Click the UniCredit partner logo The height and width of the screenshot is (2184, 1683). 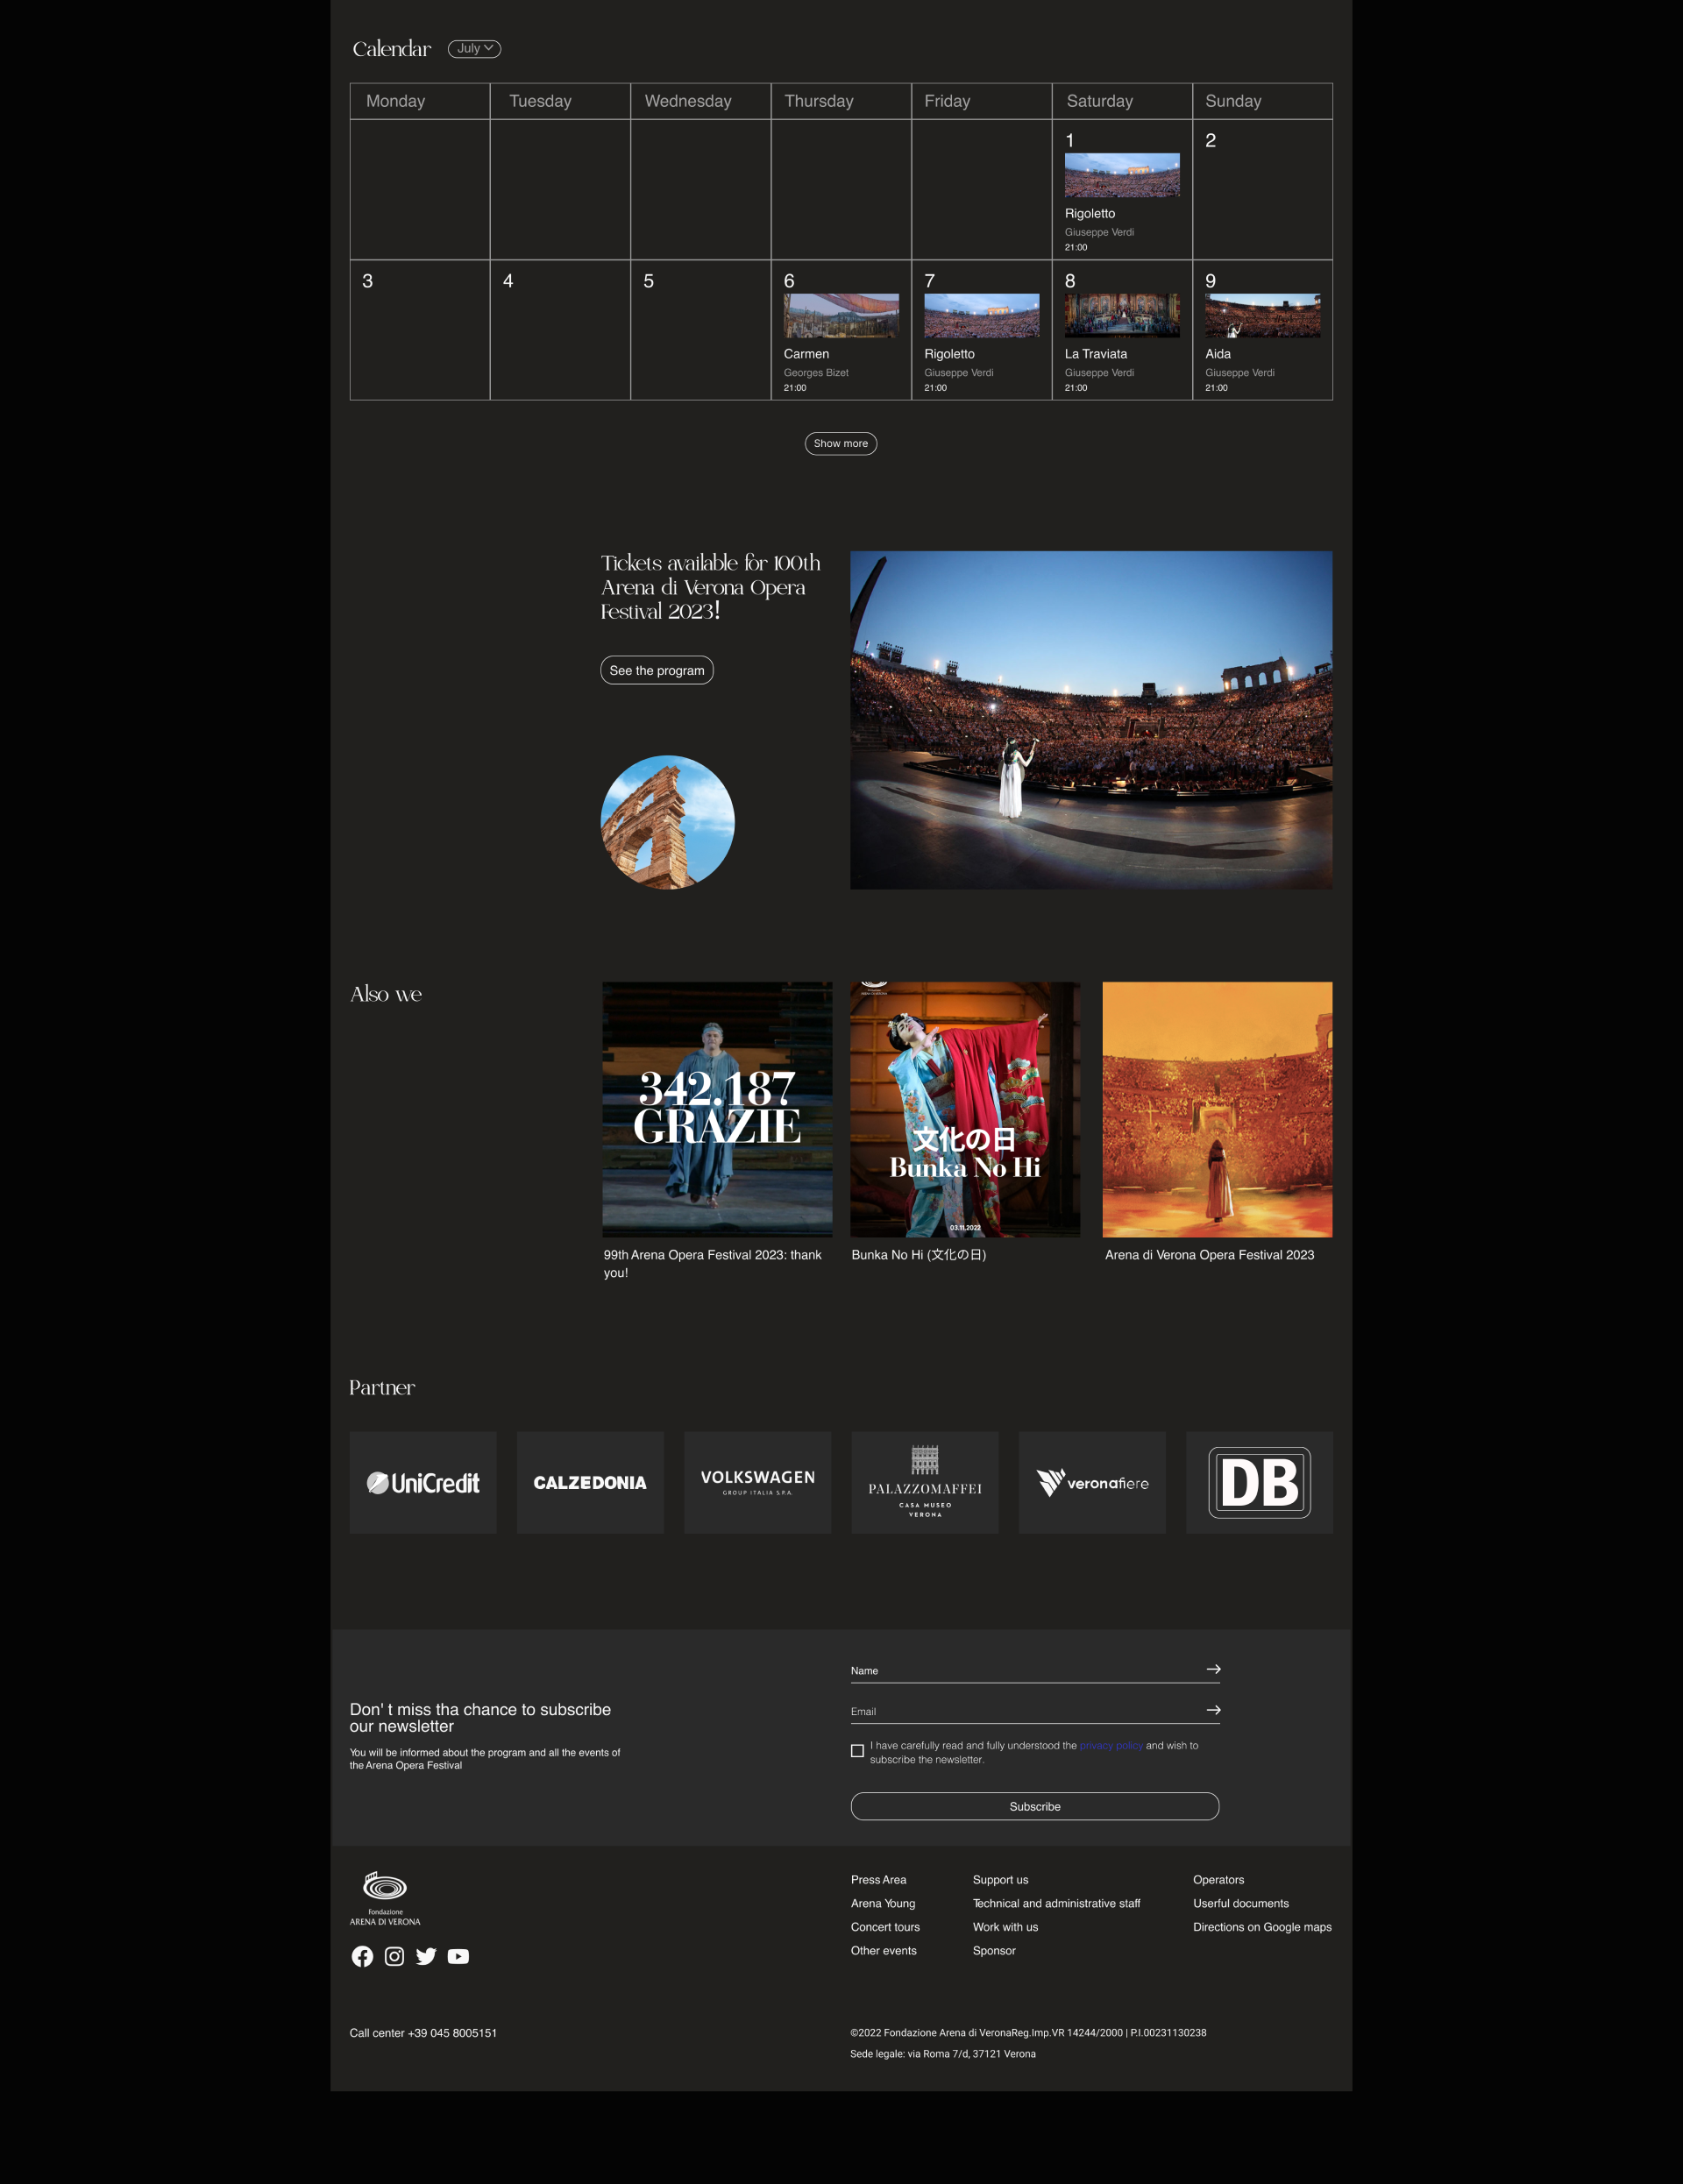click(x=423, y=1482)
